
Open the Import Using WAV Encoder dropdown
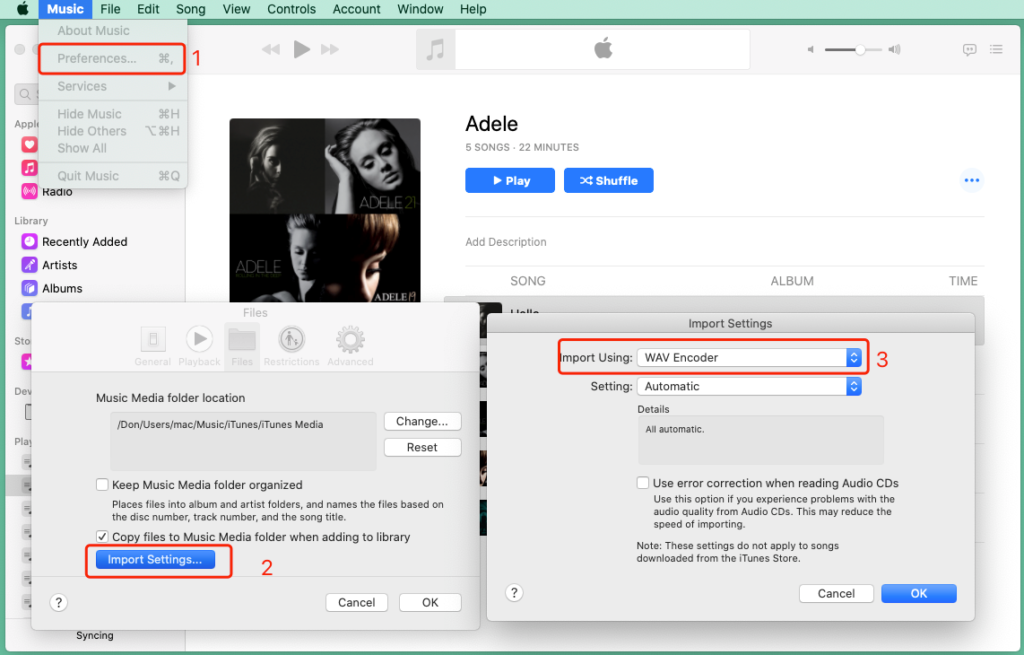[751, 357]
